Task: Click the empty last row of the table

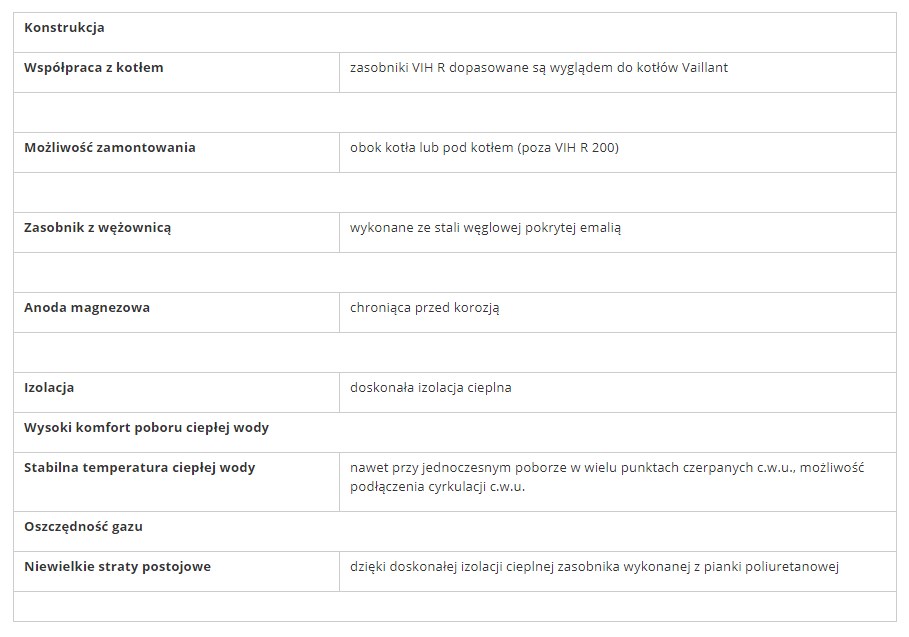Action: pyautogui.click(x=454, y=605)
